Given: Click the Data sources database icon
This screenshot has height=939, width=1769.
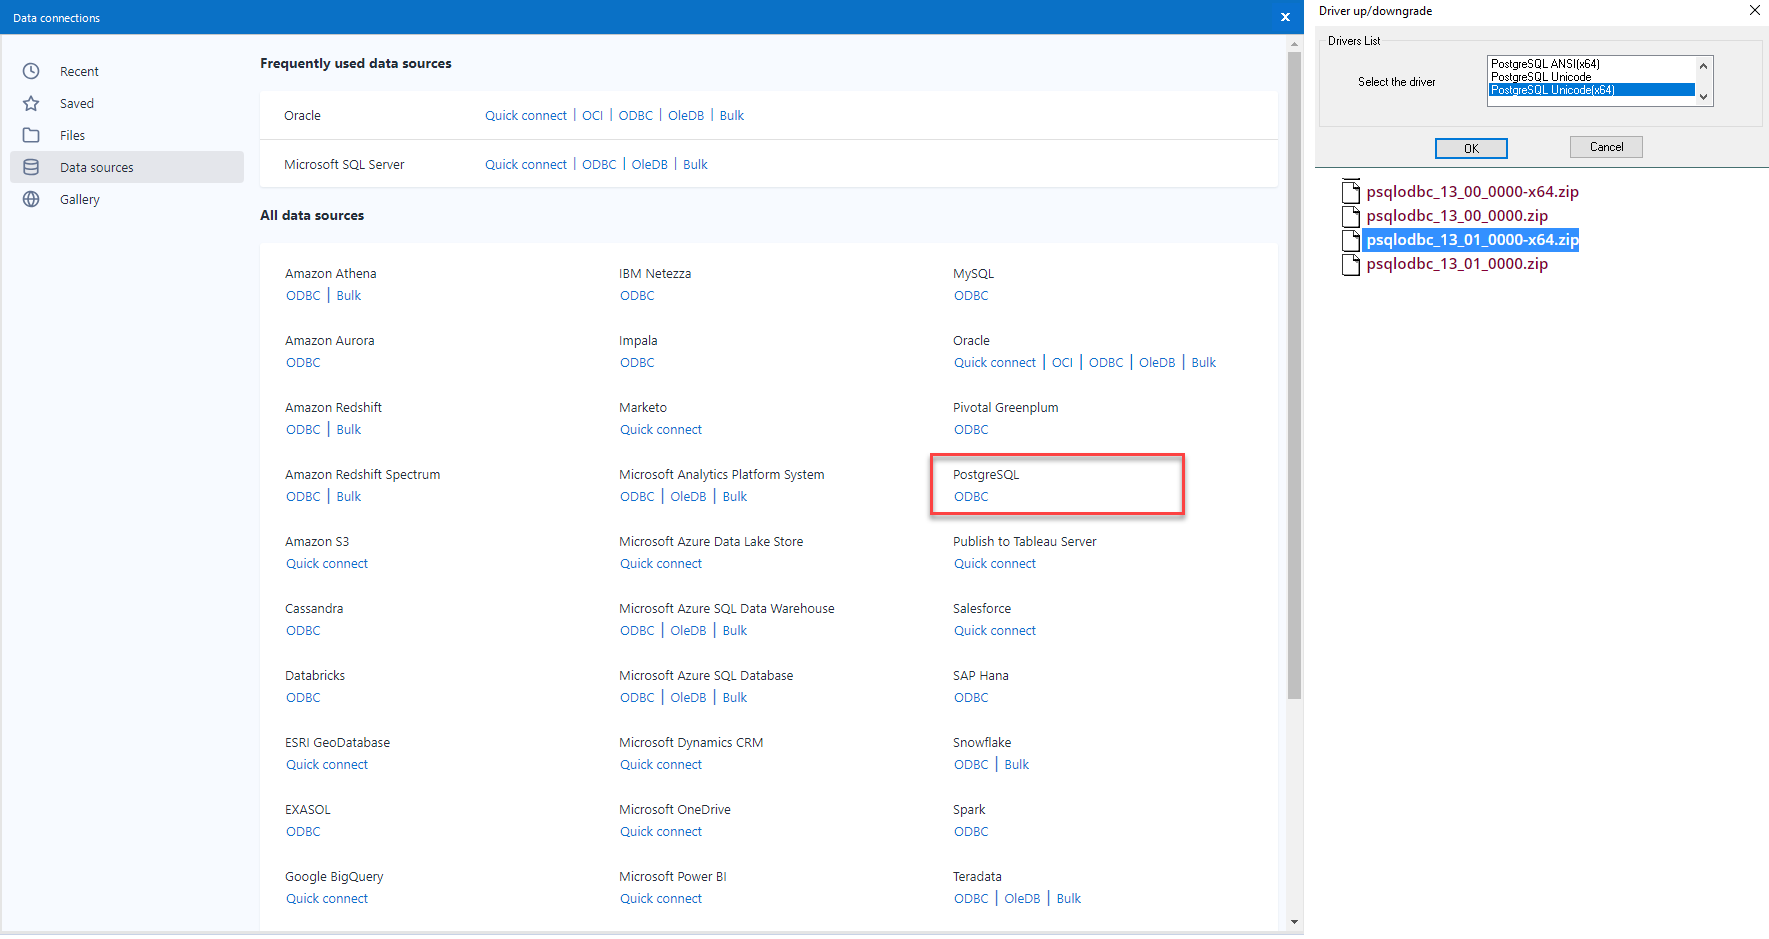Looking at the screenshot, I should pos(31,167).
